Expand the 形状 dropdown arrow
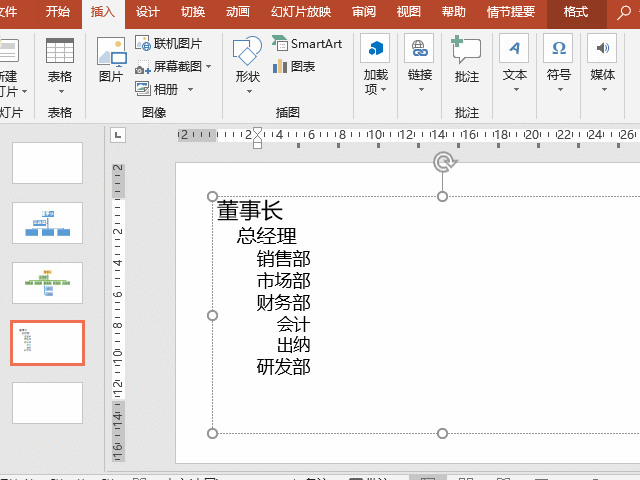Image resolution: width=640 pixels, height=480 pixels. [x=249, y=92]
